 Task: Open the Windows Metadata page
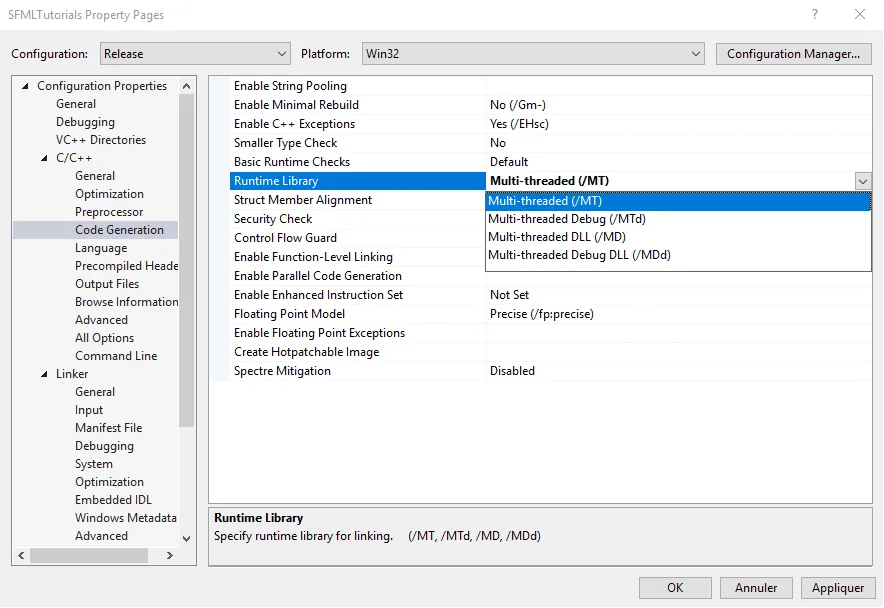point(126,518)
